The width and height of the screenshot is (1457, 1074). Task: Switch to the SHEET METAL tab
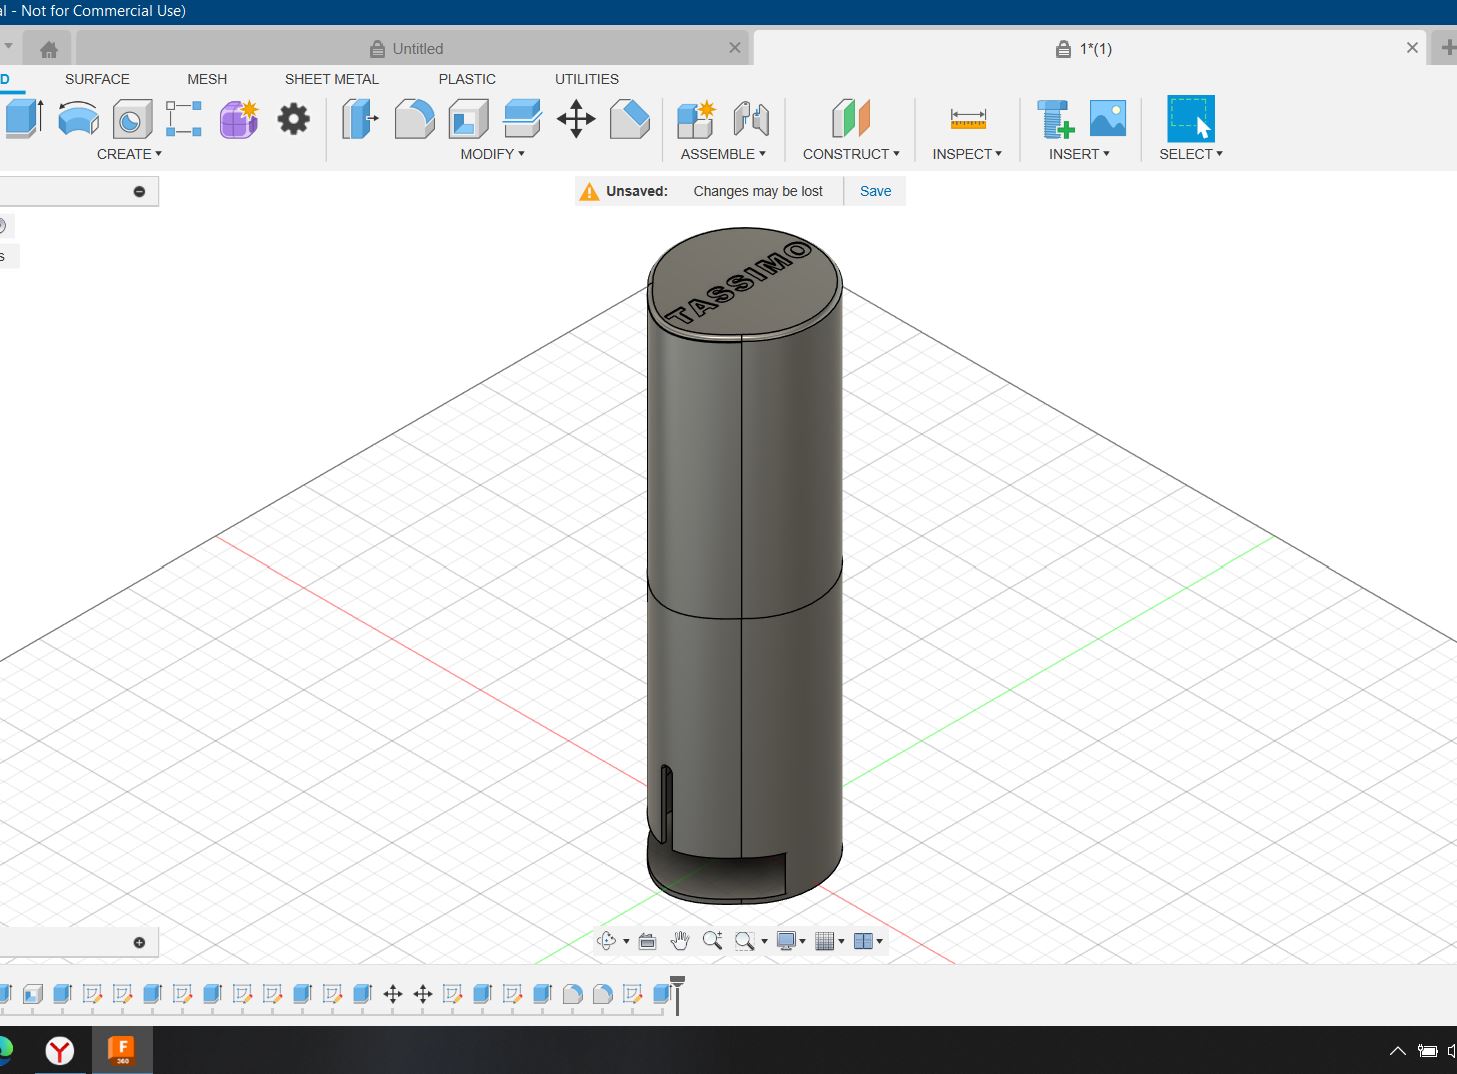[331, 79]
